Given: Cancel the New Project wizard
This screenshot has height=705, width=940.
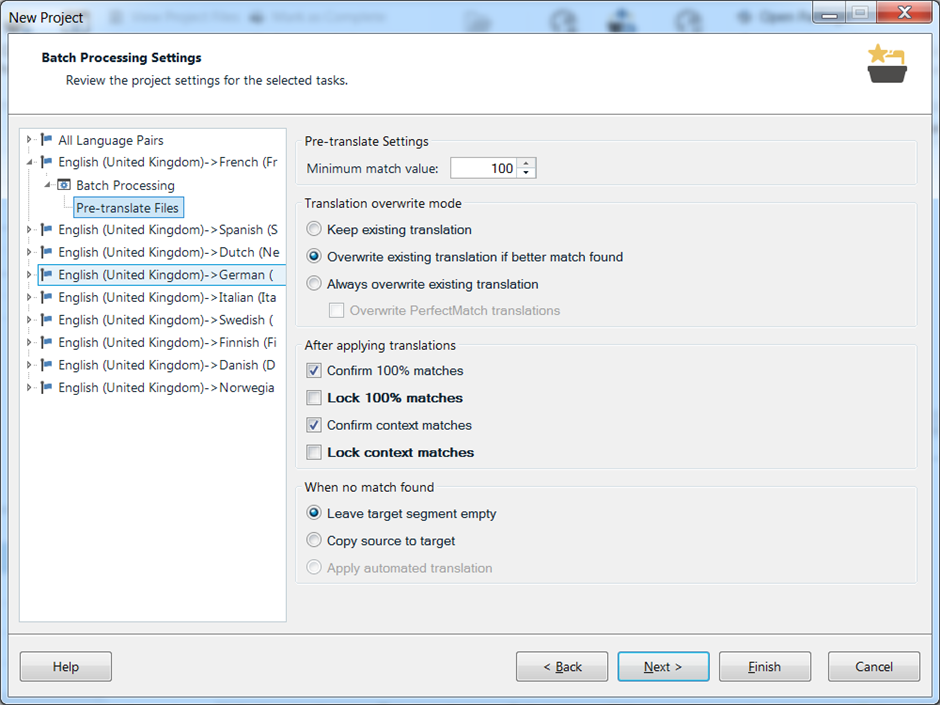Looking at the screenshot, I should (873, 667).
